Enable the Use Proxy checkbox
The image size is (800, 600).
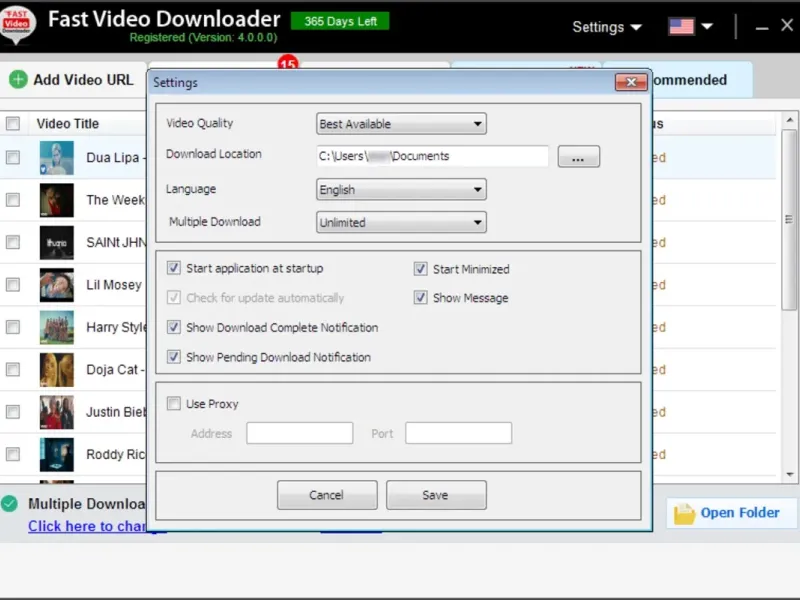click(x=173, y=404)
